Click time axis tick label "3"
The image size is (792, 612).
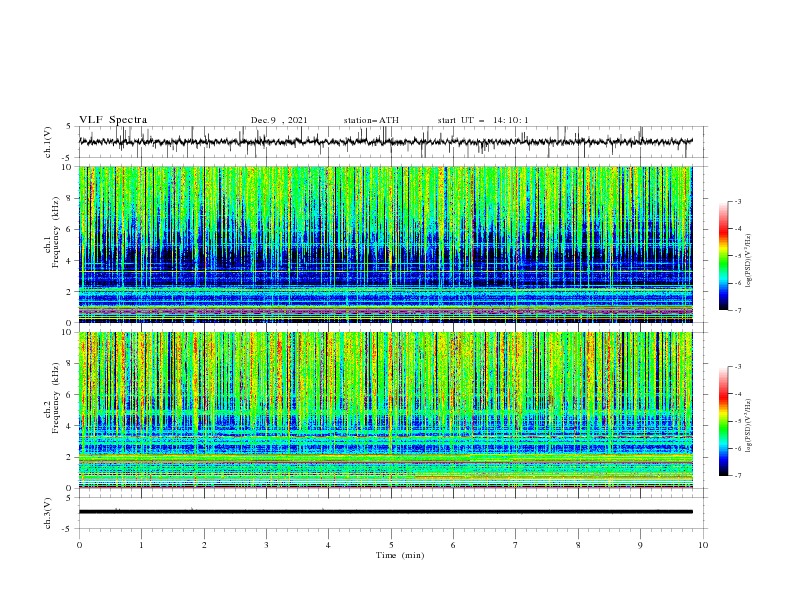pos(266,545)
